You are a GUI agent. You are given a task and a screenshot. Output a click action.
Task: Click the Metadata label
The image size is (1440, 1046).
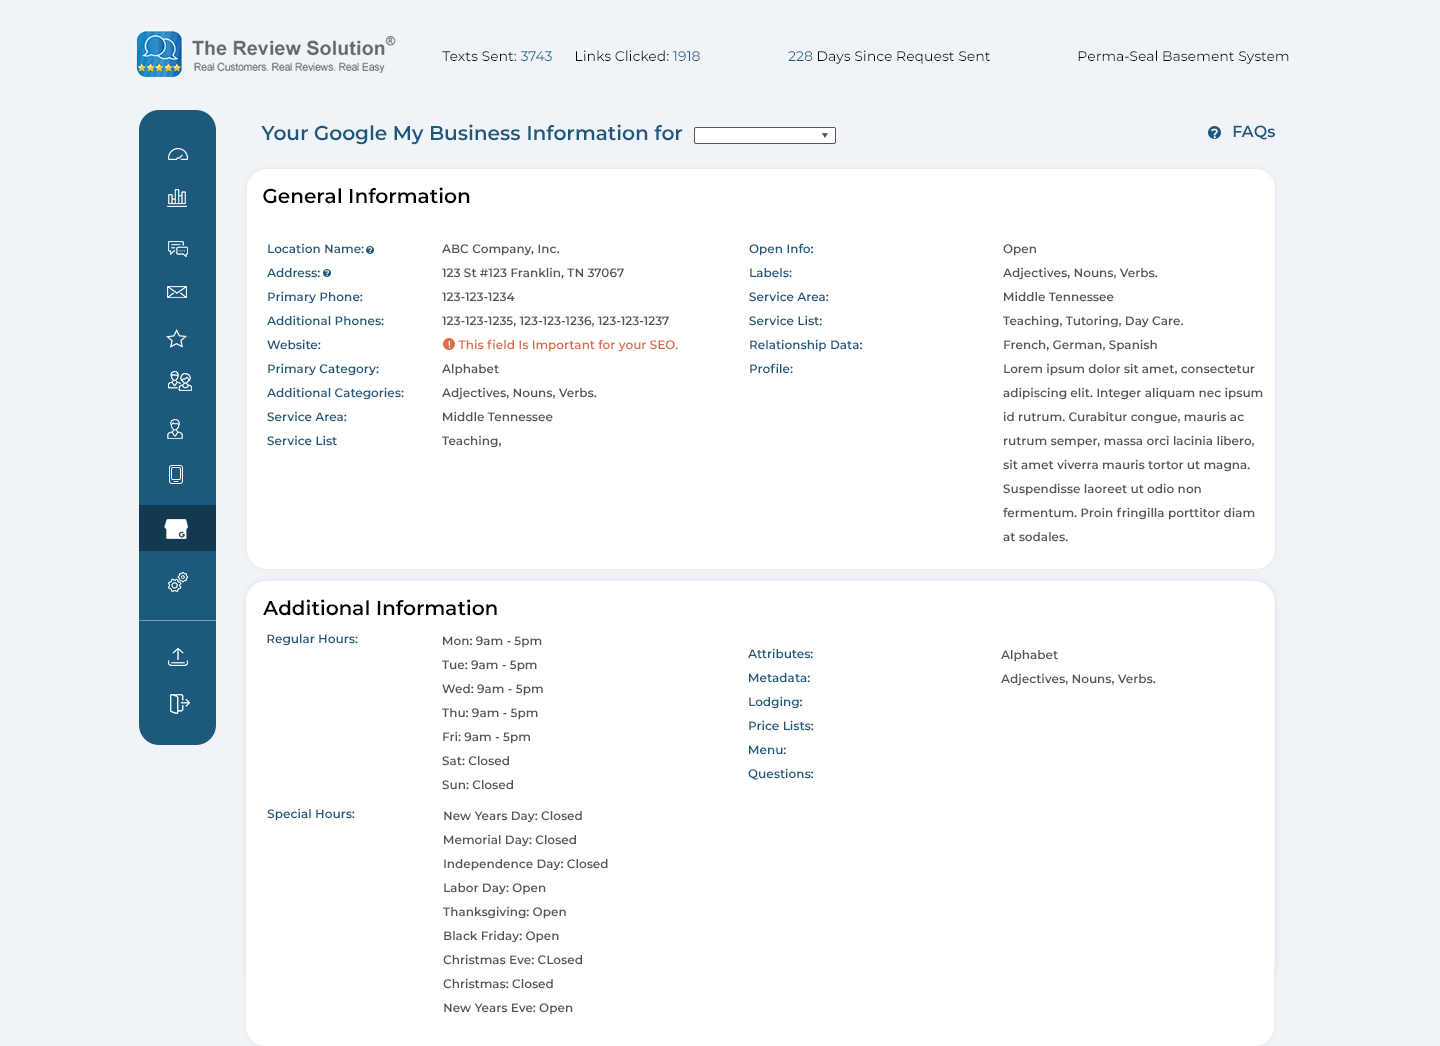pyautogui.click(x=779, y=678)
